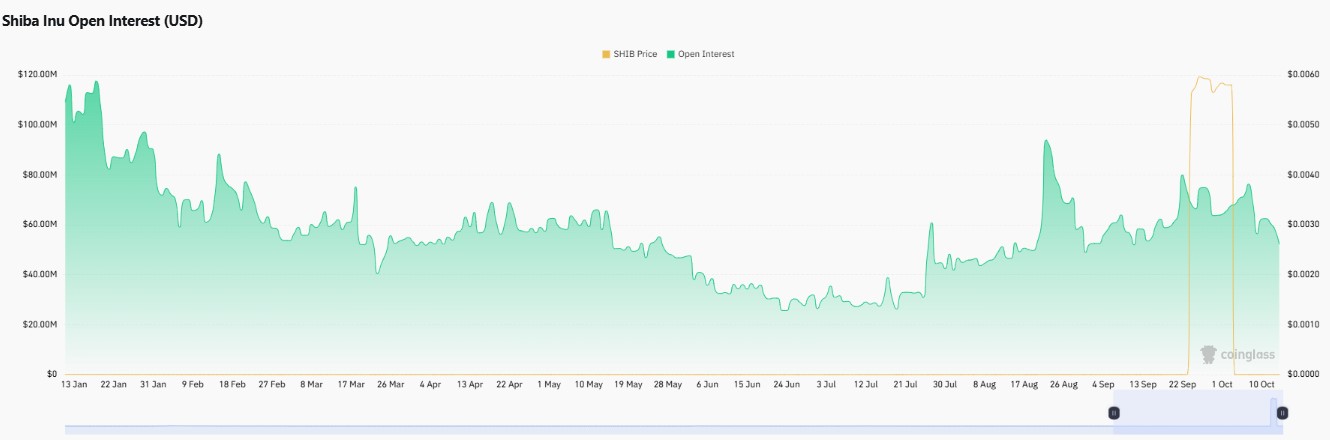Click the $0.0040 right axis label
This screenshot has height=440, width=1330.
tap(1303, 174)
